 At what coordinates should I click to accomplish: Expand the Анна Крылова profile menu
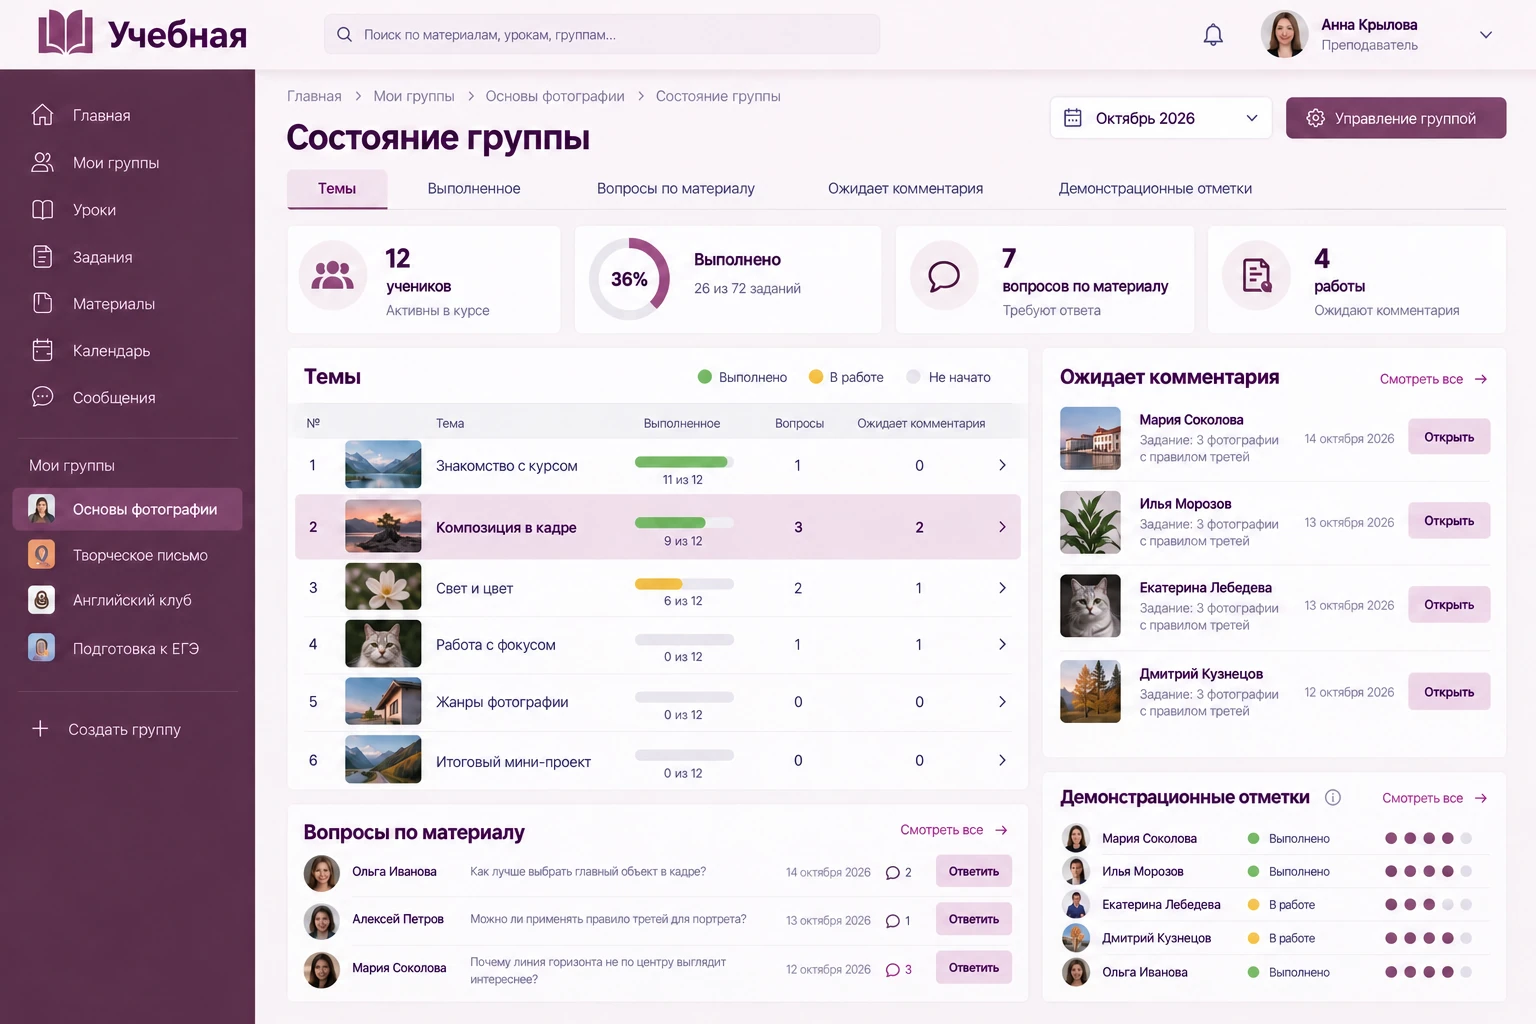coord(1486,35)
